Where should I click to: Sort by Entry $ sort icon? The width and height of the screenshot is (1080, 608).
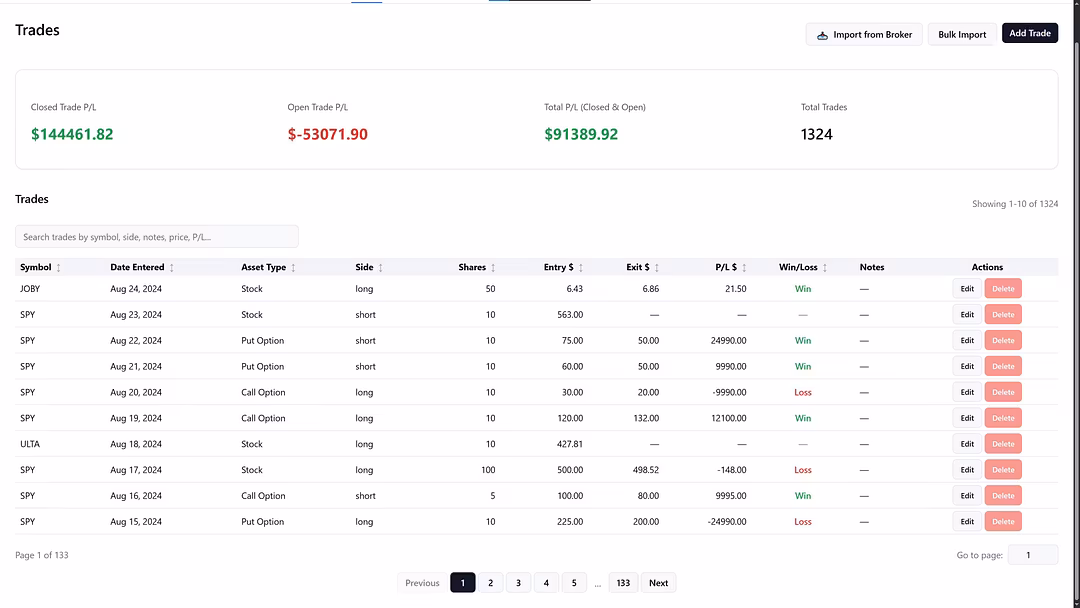click(581, 268)
